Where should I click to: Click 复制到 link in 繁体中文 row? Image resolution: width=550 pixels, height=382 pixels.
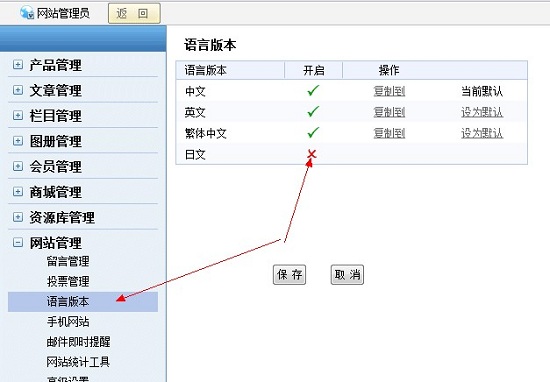point(389,134)
